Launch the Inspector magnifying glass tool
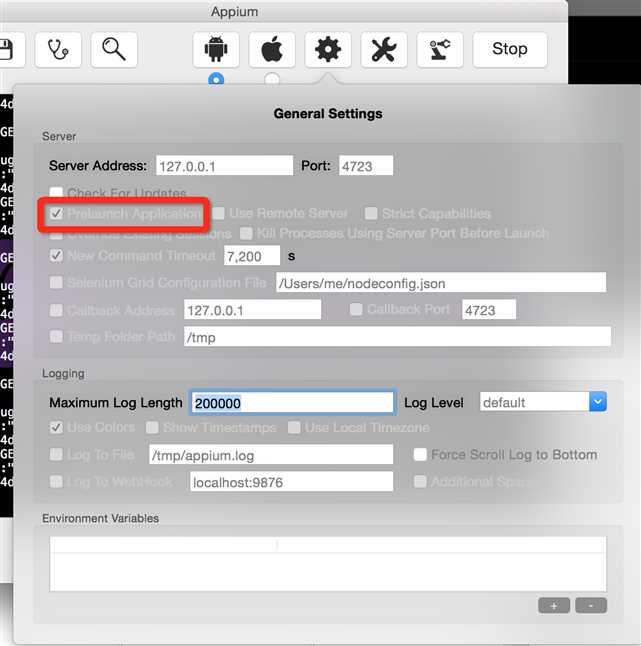The image size is (641, 646). coord(114,49)
